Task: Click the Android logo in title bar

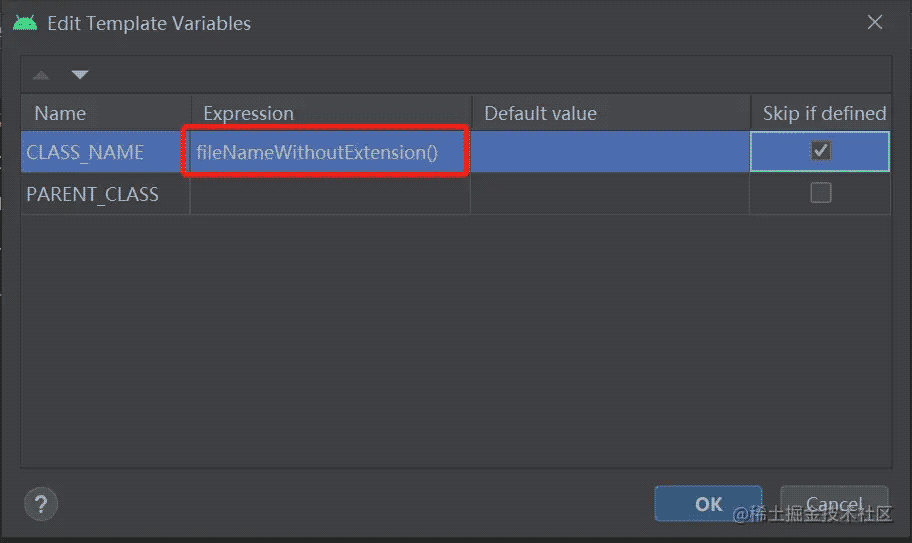Action: [x=25, y=22]
